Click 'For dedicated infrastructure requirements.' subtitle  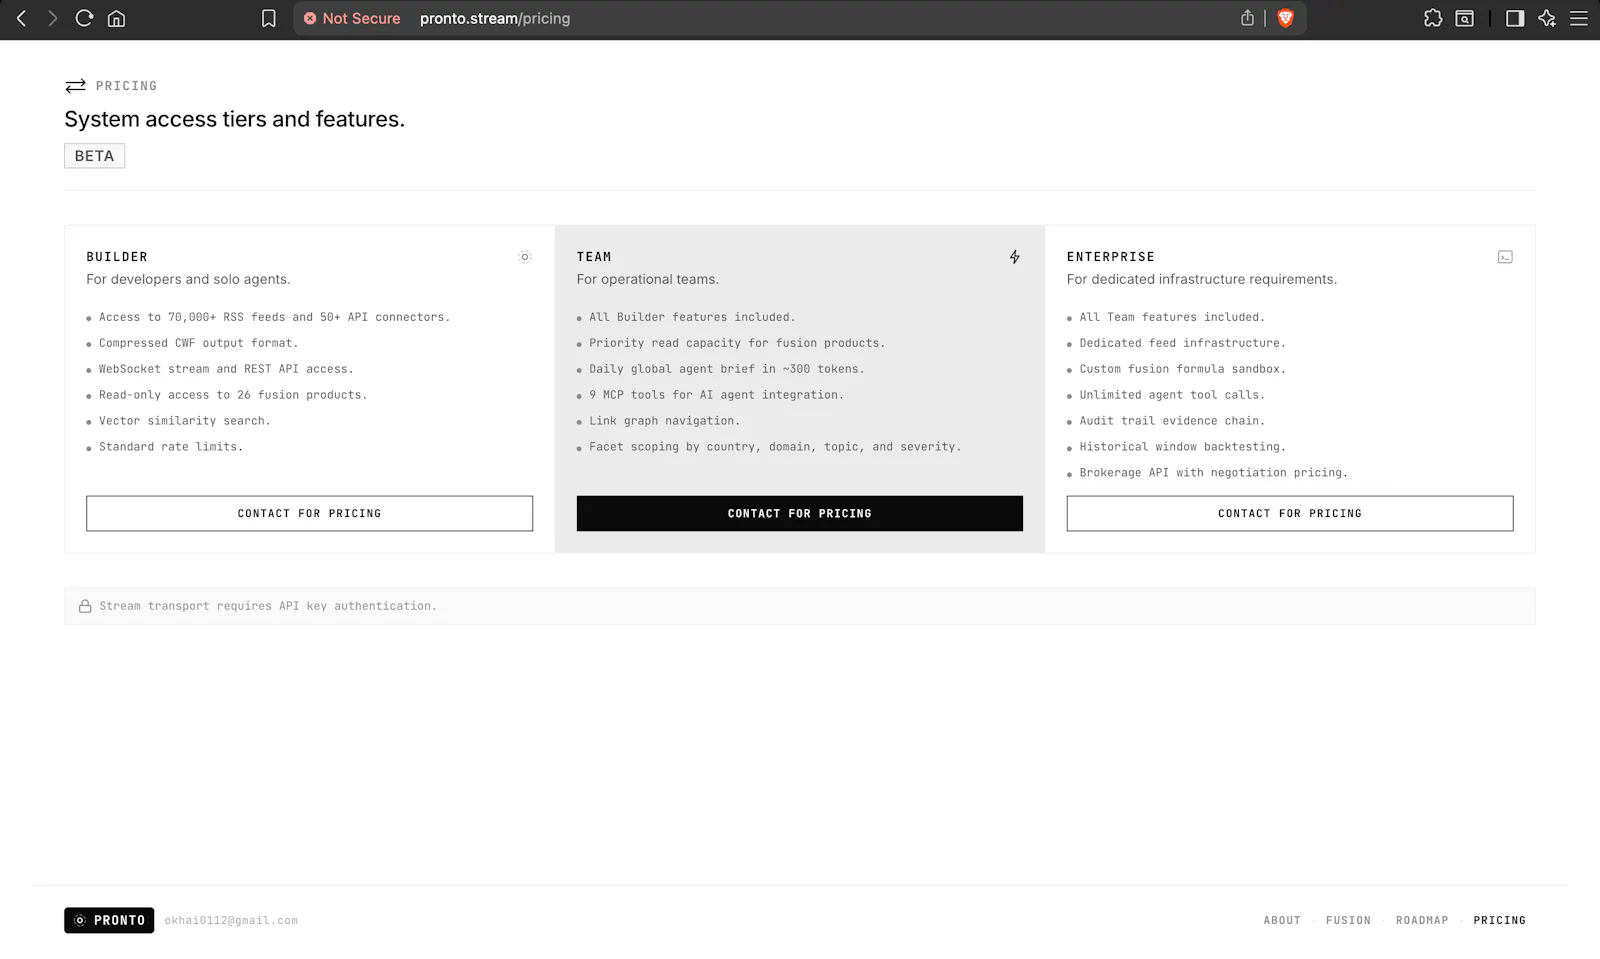pyautogui.click(x=1202, y=279)
